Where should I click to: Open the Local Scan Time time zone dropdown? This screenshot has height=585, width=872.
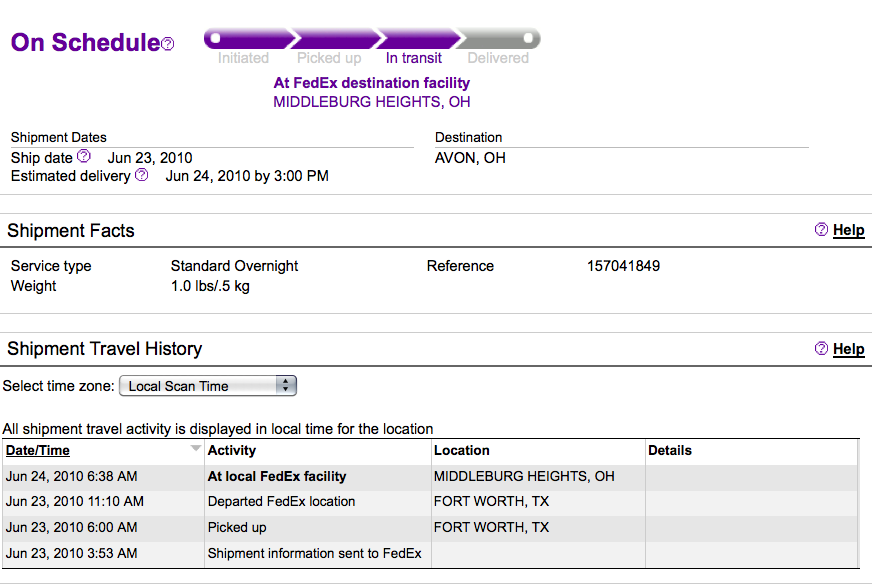(208, 386)
